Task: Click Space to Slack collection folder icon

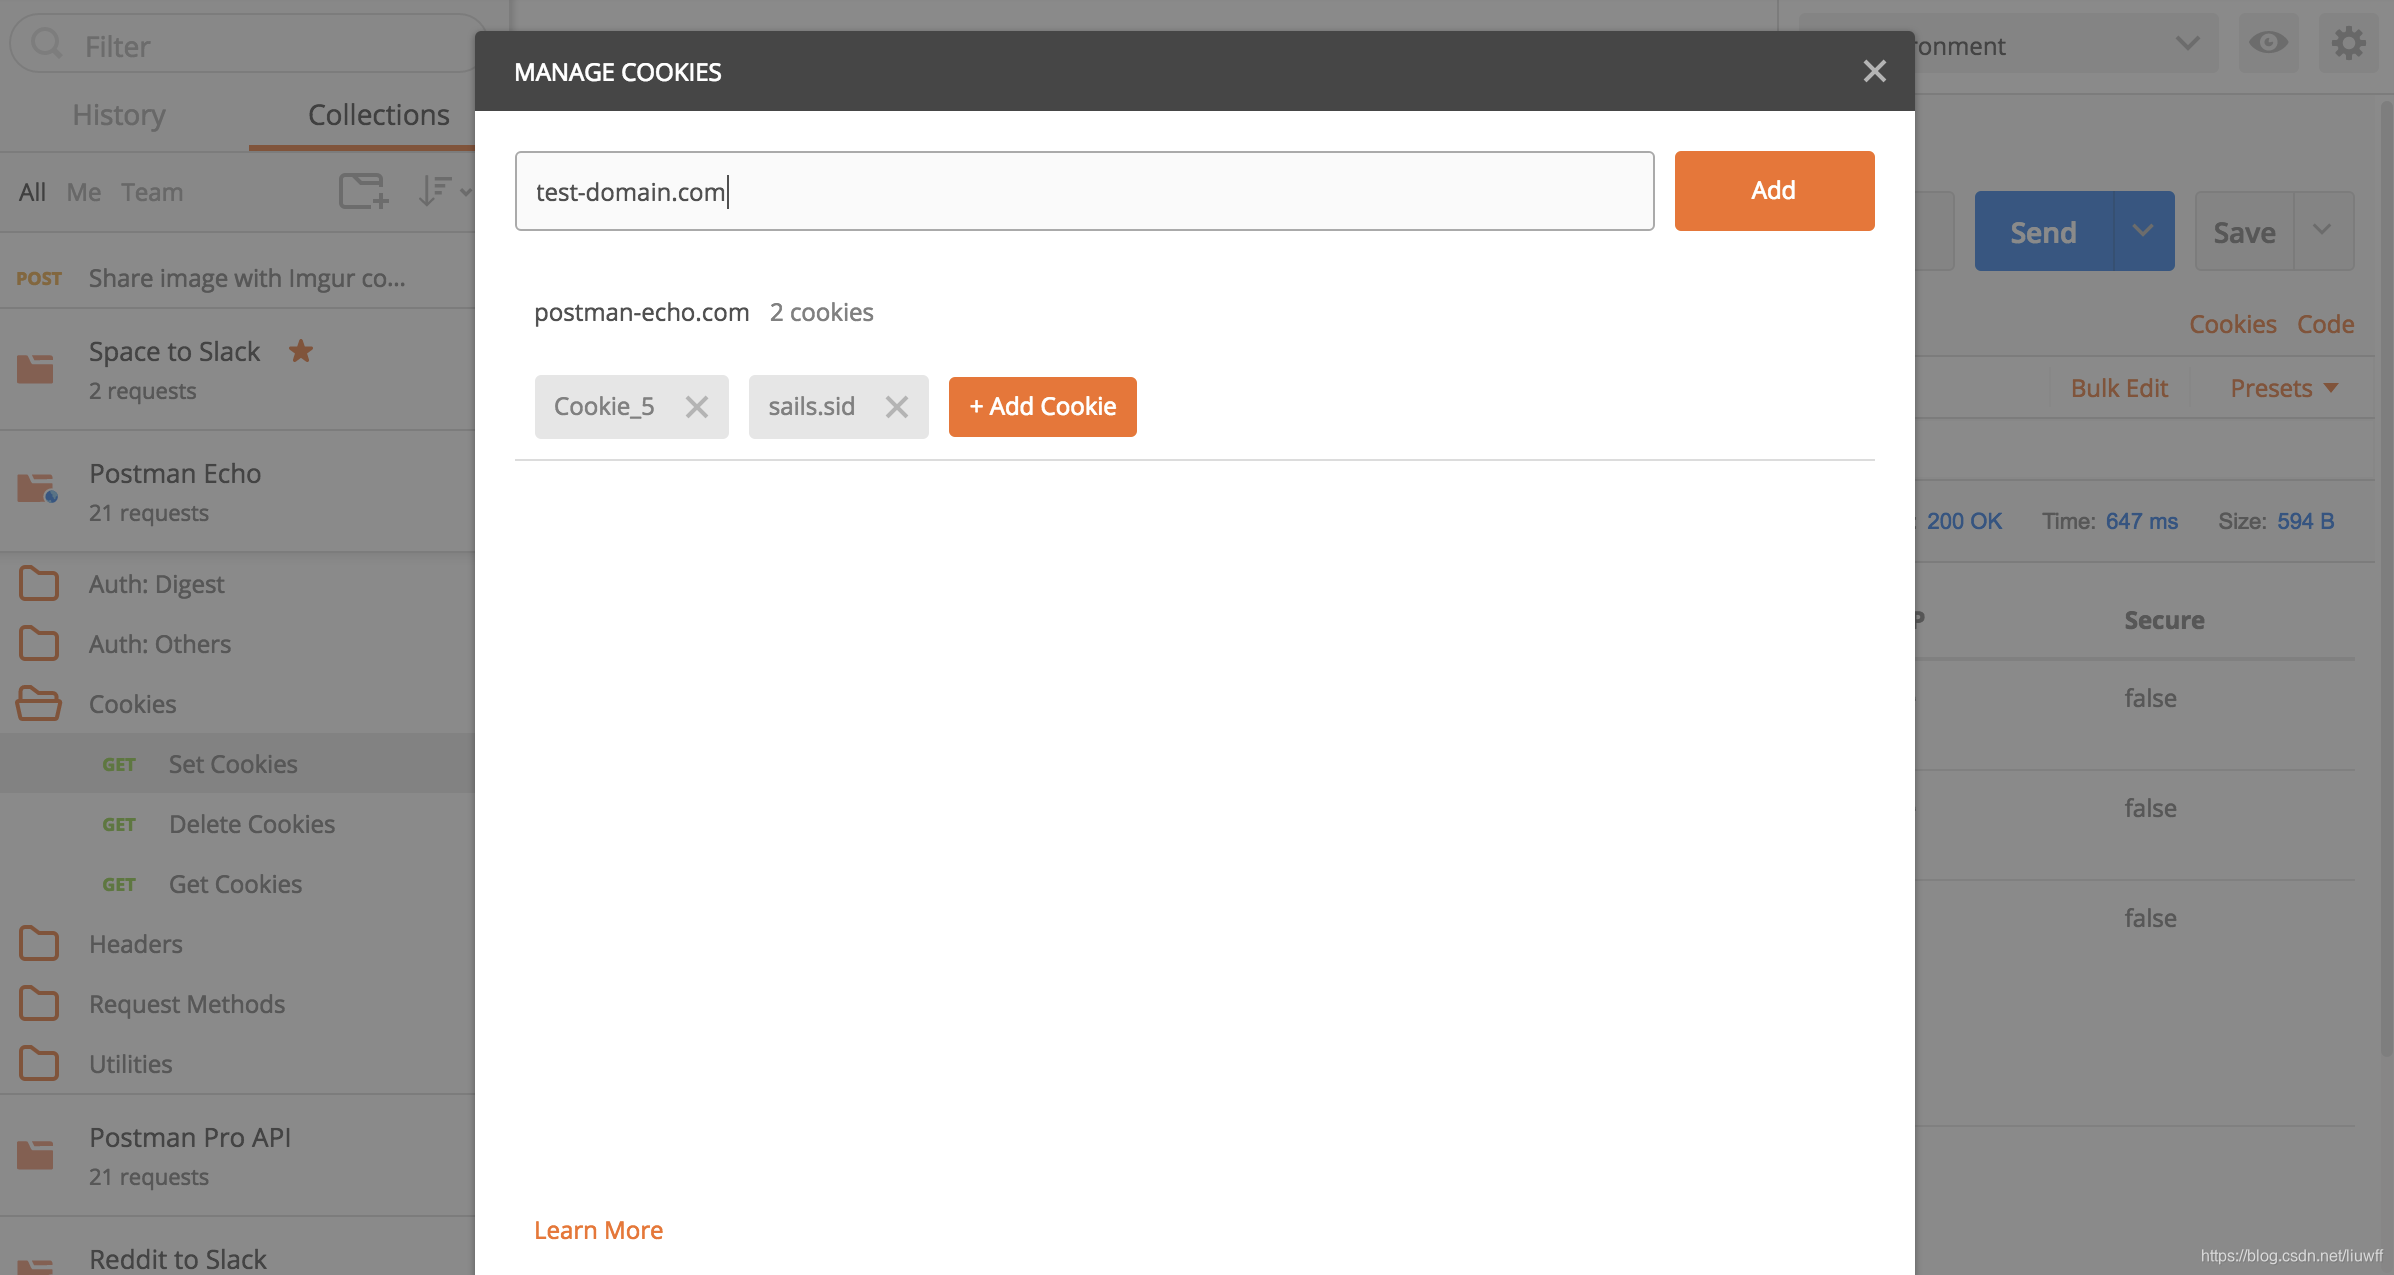Action: click(x=35, y=369)
